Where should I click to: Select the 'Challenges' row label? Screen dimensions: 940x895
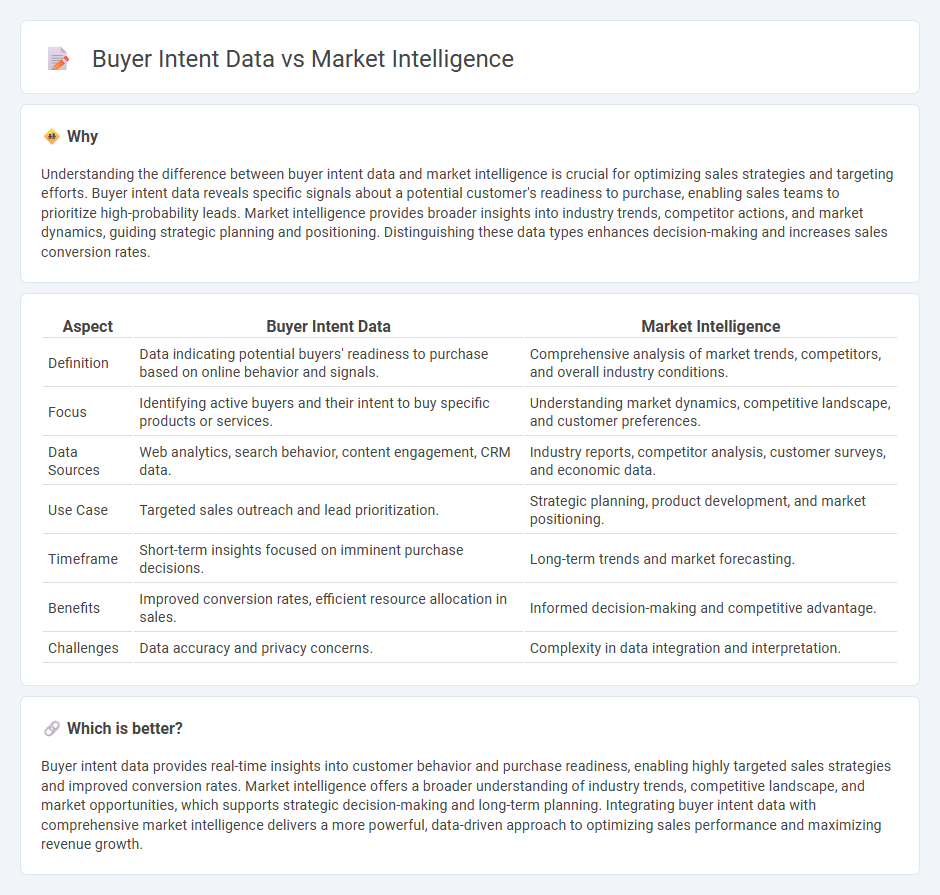83,648
